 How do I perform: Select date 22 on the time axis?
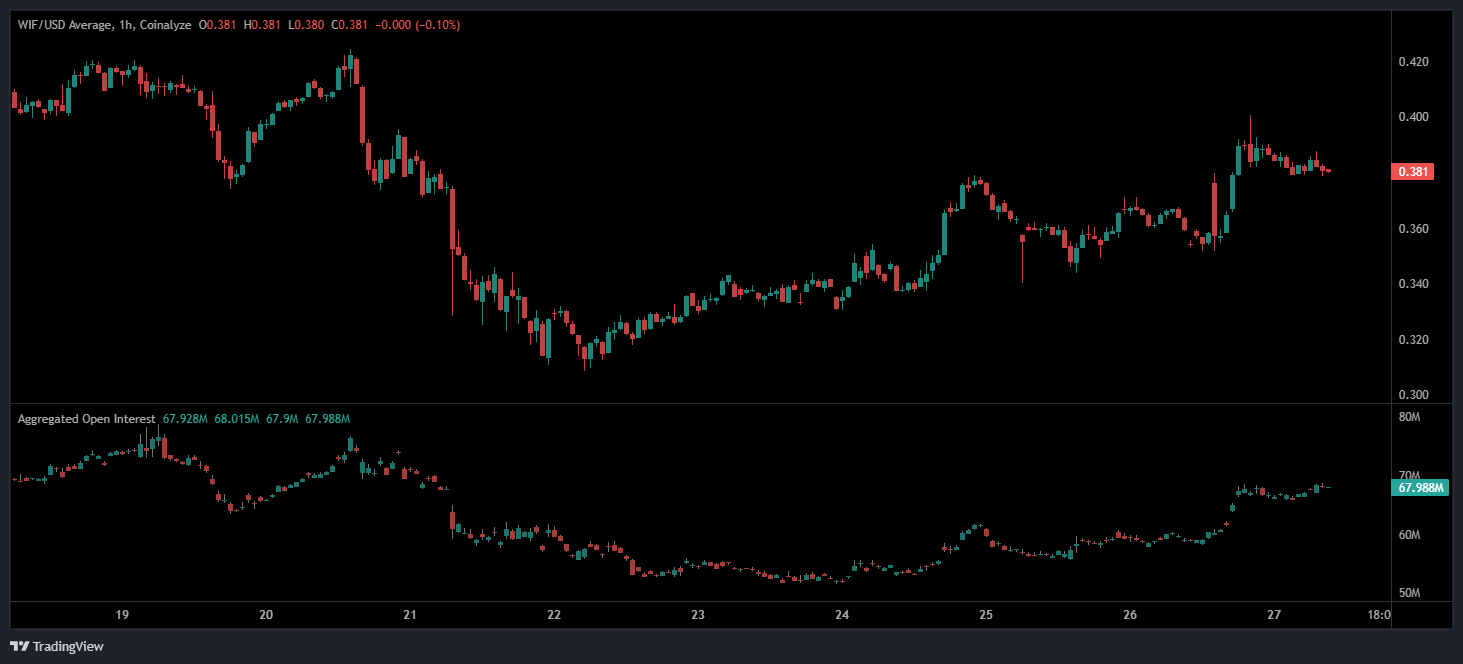pyautogui.click(x=554, y=615)
